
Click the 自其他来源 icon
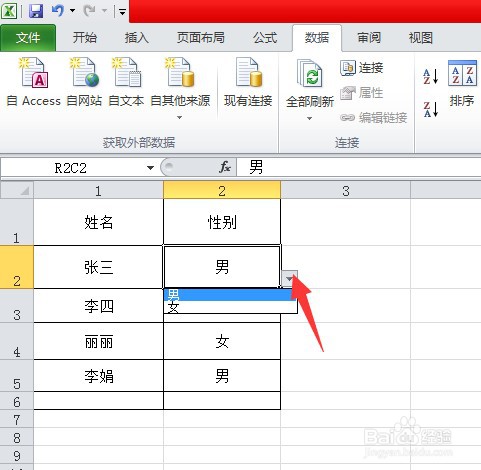[180, 73]
